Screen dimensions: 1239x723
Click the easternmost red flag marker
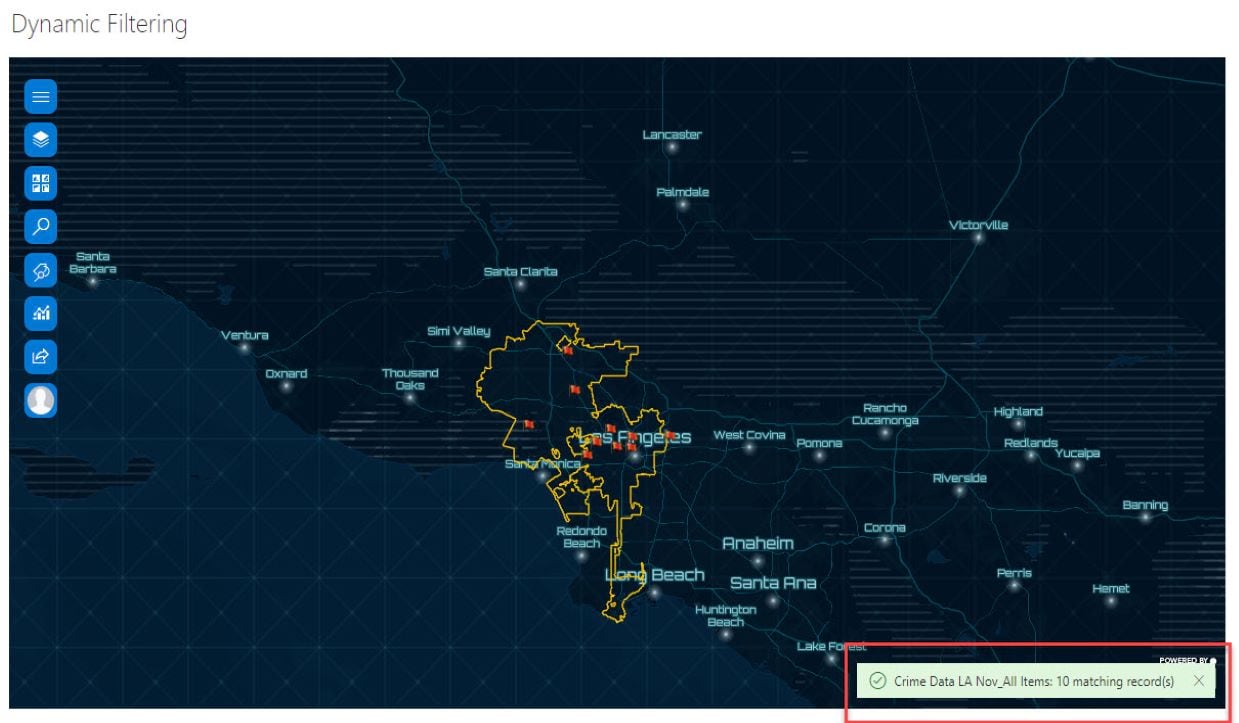pyautogui.click(x=670, y=436)
